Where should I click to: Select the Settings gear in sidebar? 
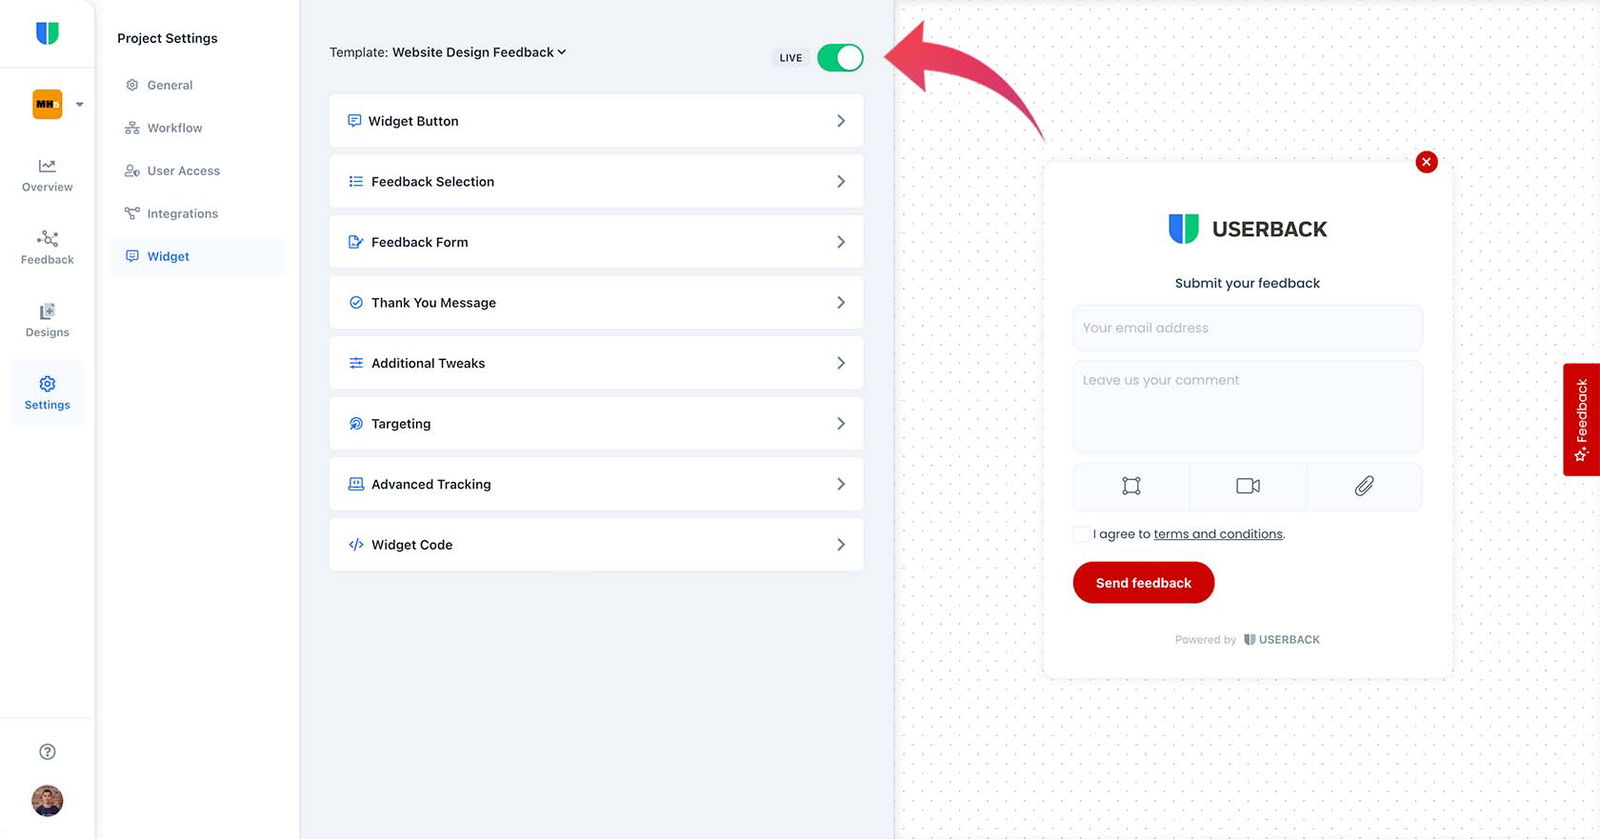tap(47, 384)
